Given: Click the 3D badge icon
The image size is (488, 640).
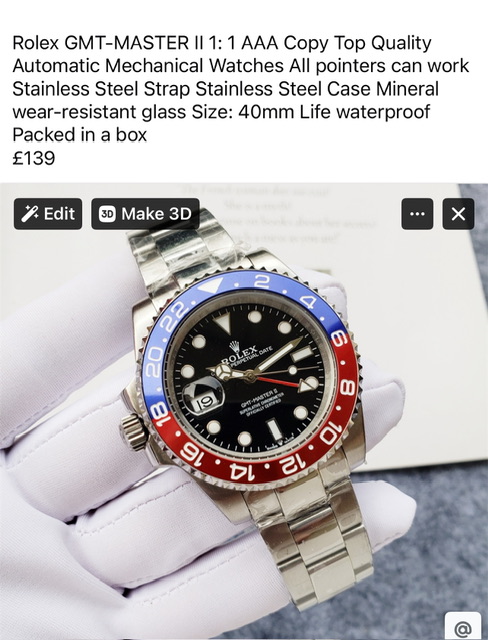Looking at the screenshot, I should pos(107,214).
